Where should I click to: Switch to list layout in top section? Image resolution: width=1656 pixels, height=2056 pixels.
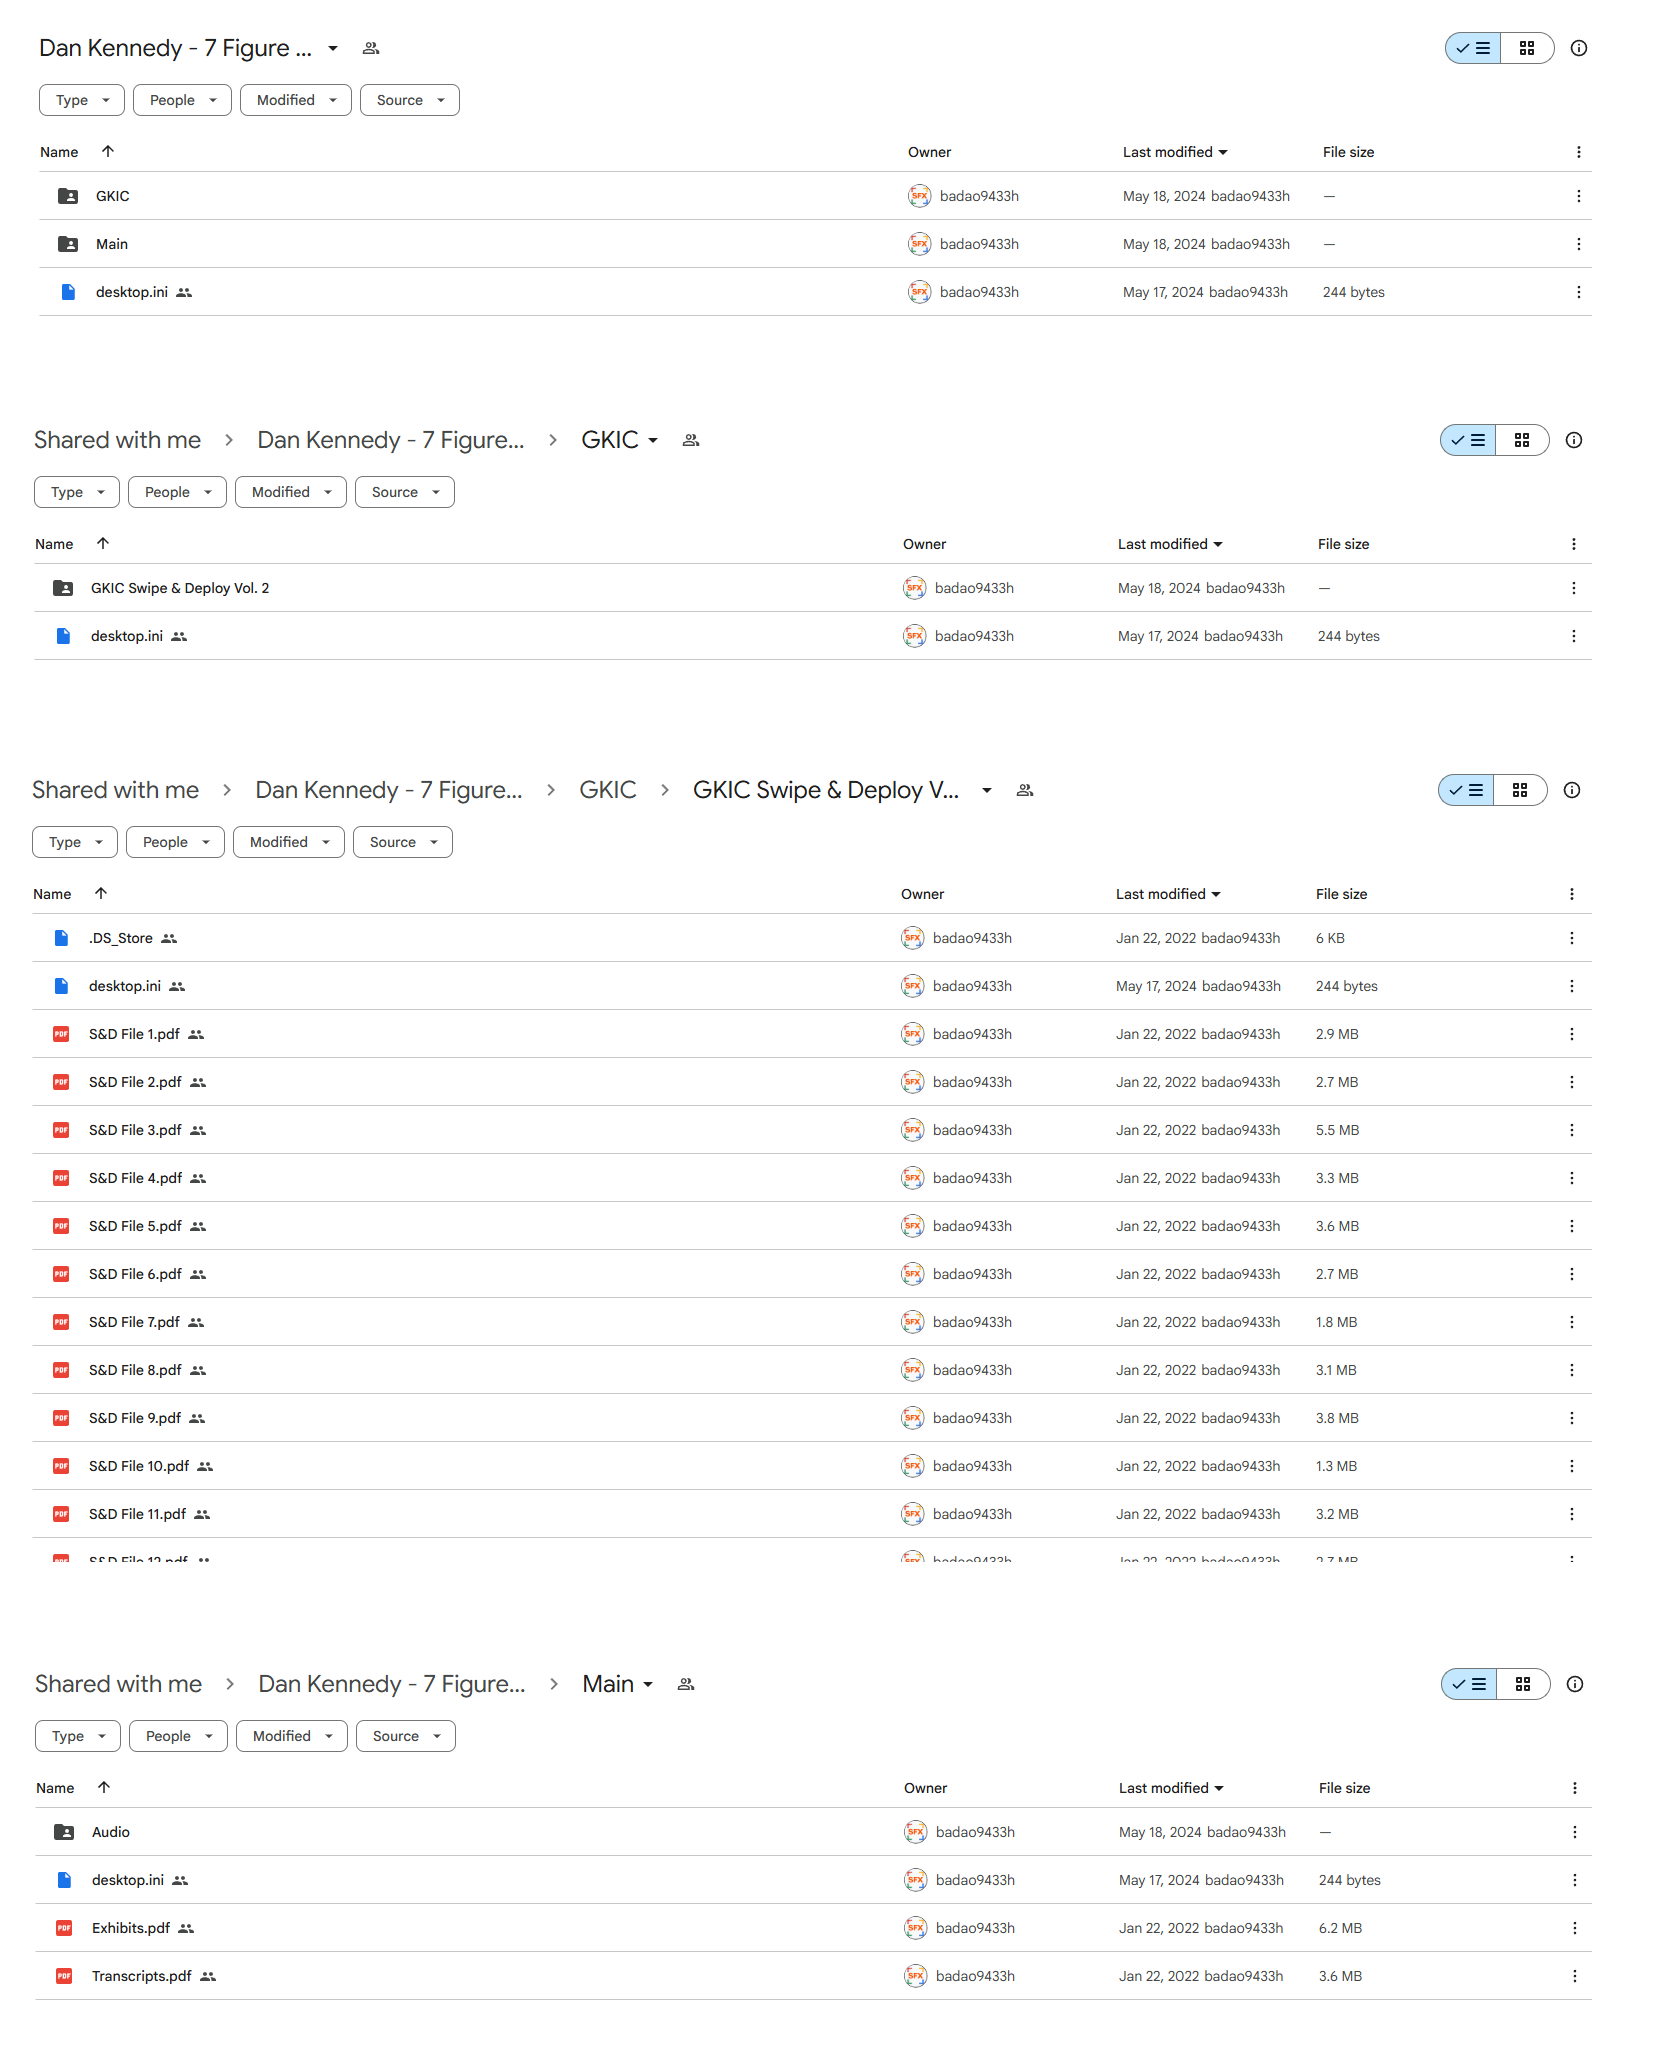click(x=1473, y=48)
